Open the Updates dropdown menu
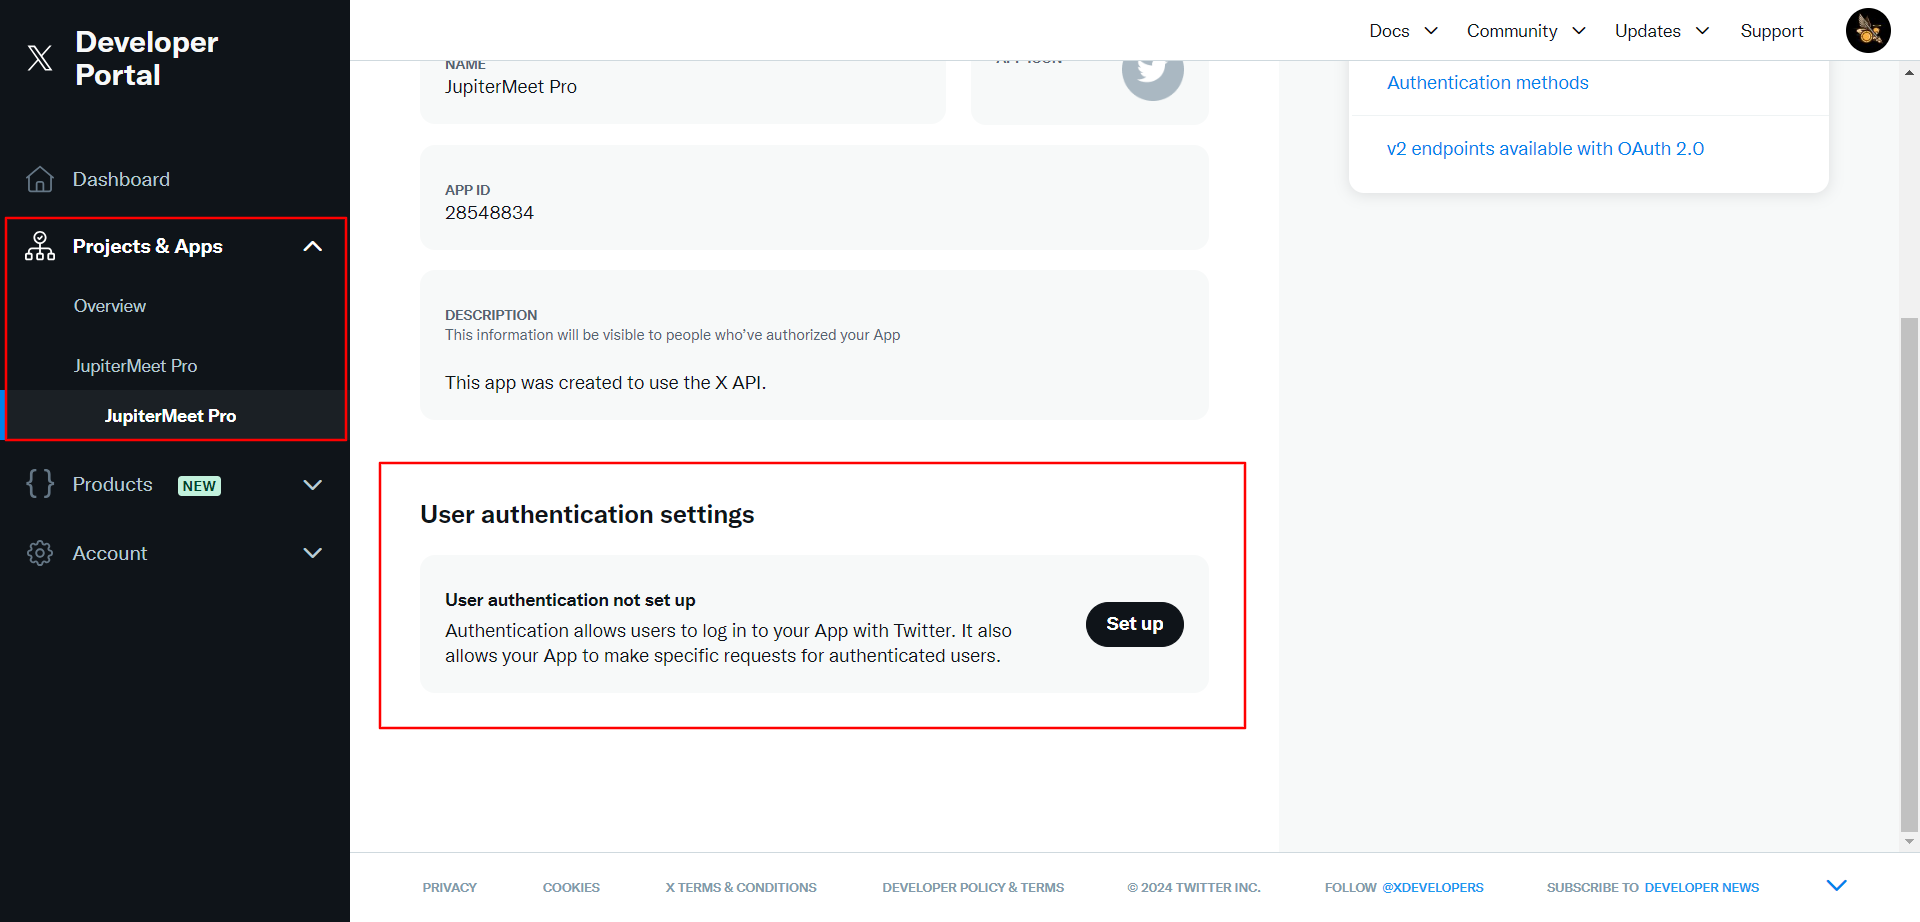Image resolution: width=1920 pixels, height=922 pixels. pyautogui.click(x=1661, y=31)
